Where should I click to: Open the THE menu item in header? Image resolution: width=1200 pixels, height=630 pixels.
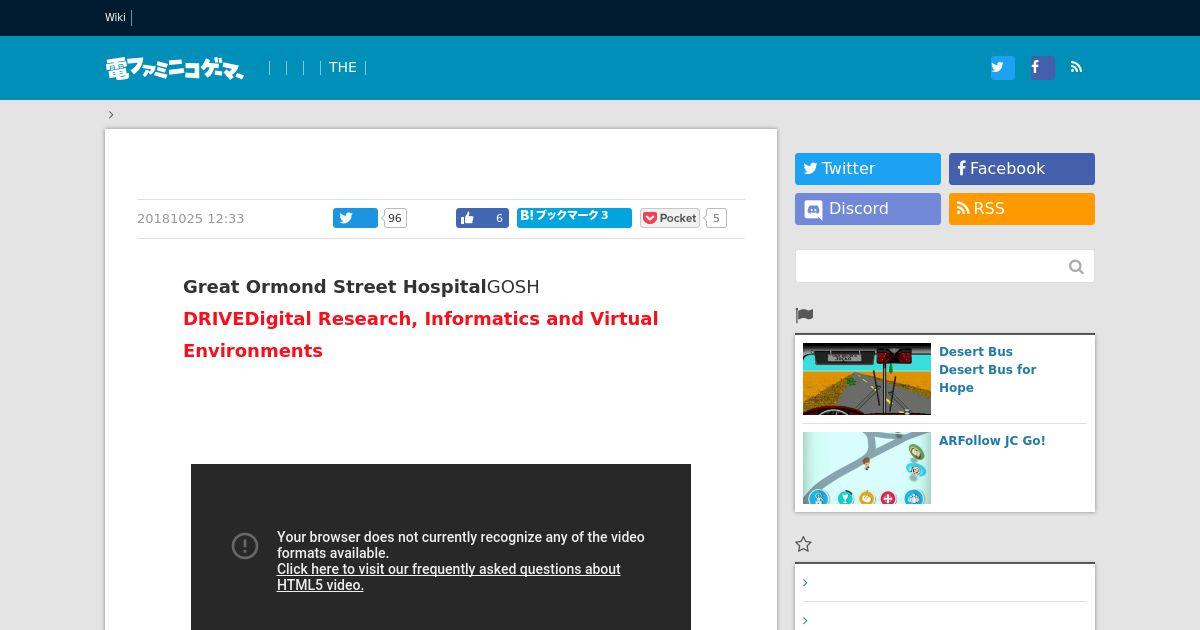coord(342,67)
